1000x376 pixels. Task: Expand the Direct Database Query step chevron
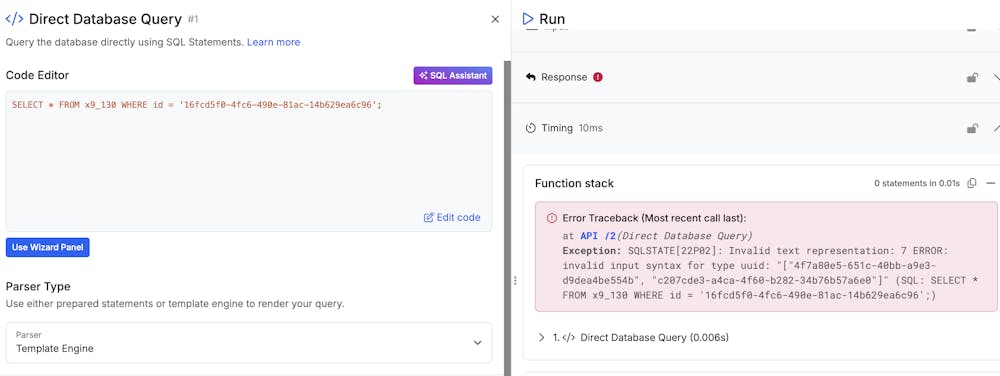coord(541,337)
